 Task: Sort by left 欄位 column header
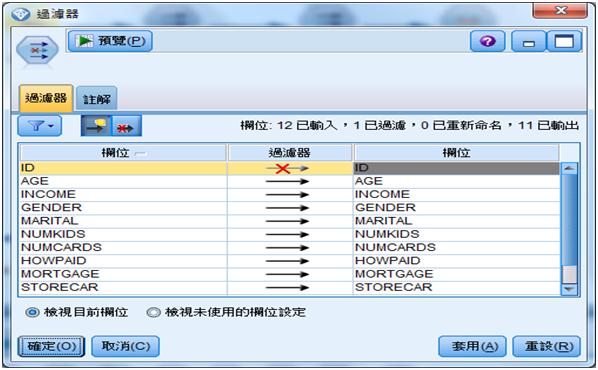123,153
